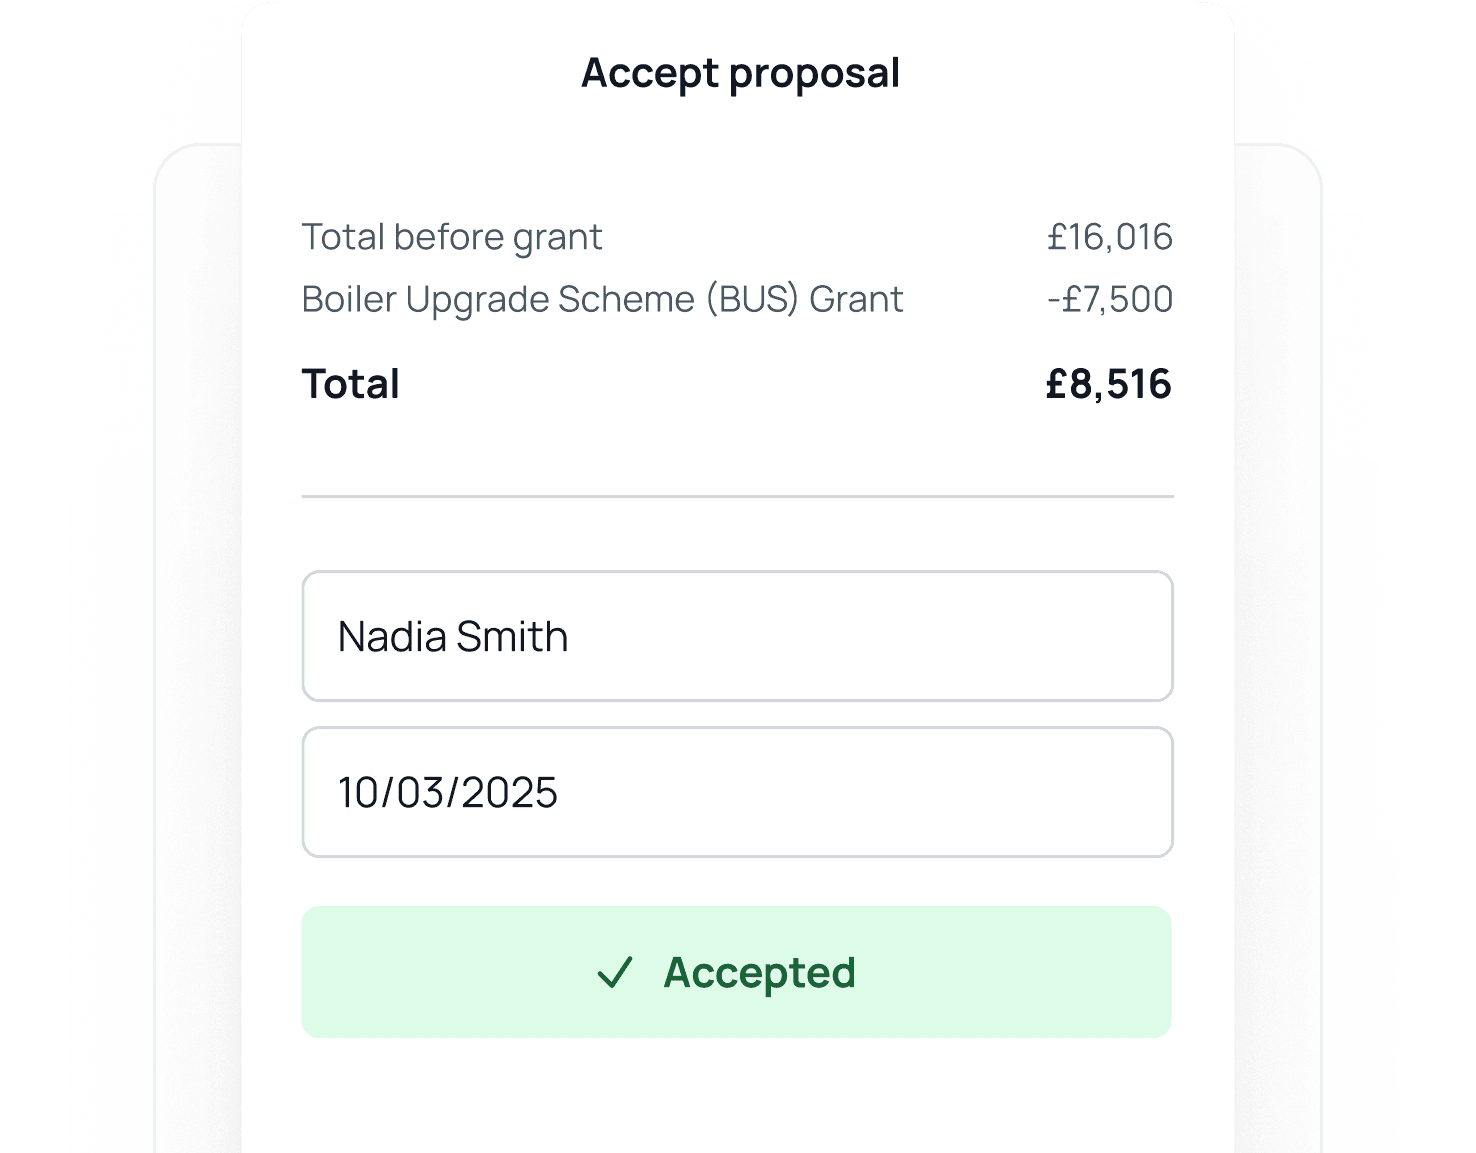The height and width of the screenshot is (1153, 1476).
Task: Focus the Nadia Smith name field
Action: (737, 636)
